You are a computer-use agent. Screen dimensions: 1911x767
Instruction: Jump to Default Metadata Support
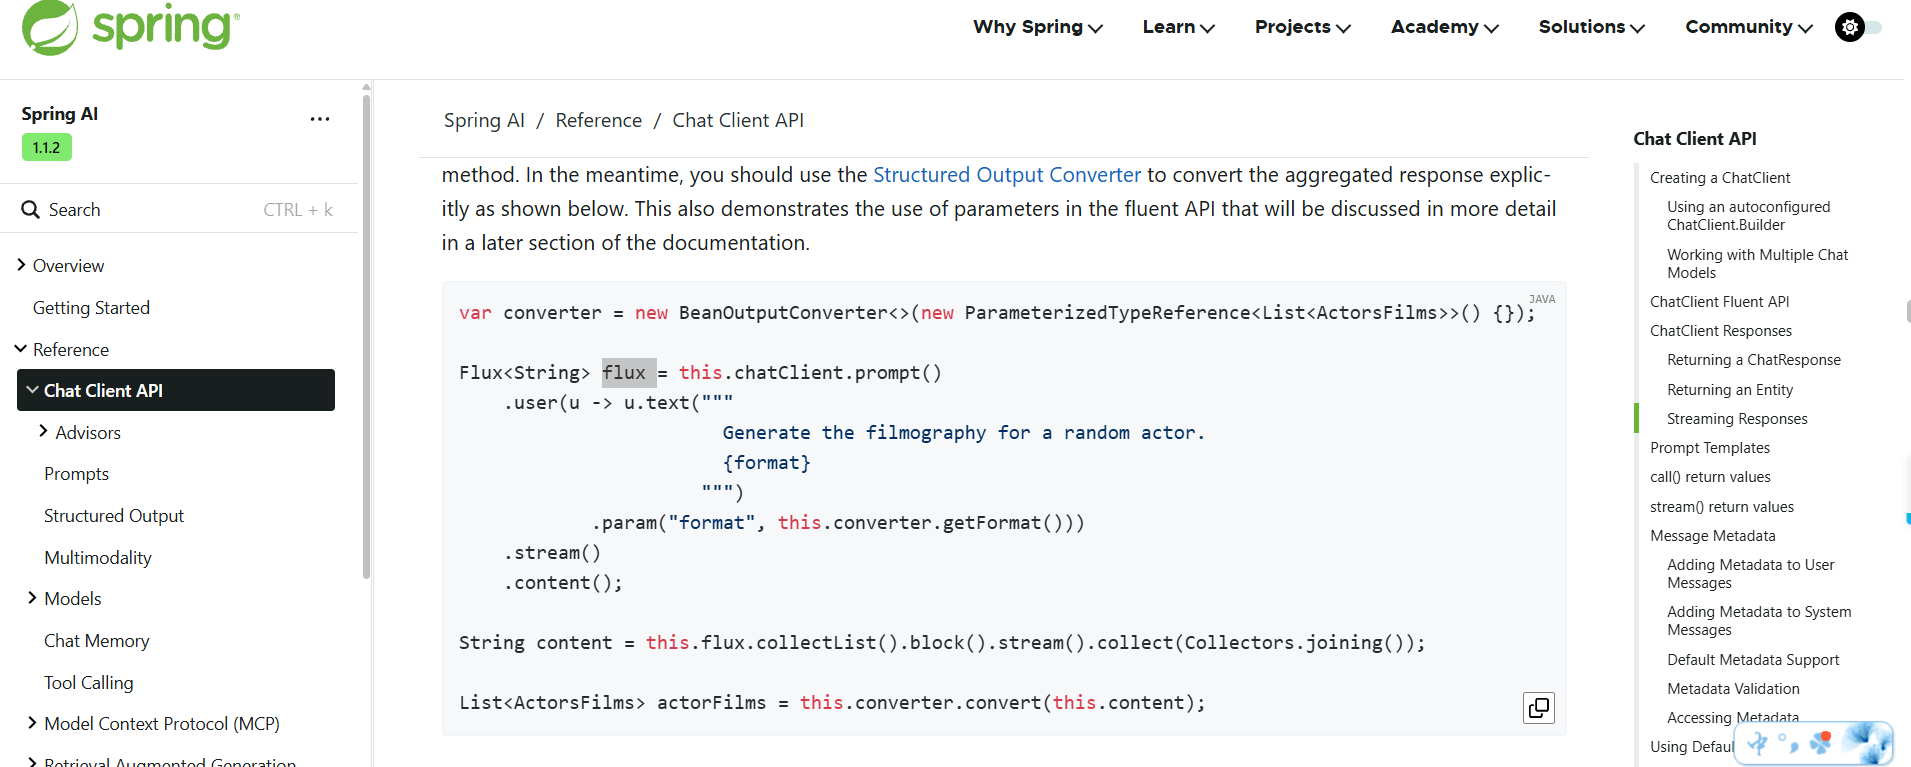click(x=1753, y=660)
